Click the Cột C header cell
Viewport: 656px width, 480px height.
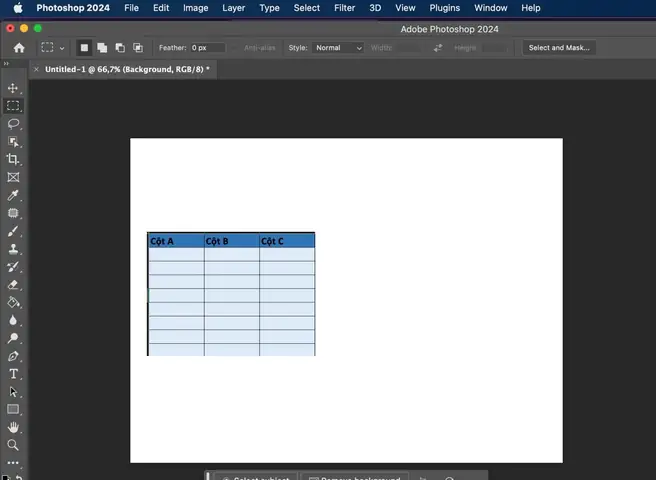point(287,241)
